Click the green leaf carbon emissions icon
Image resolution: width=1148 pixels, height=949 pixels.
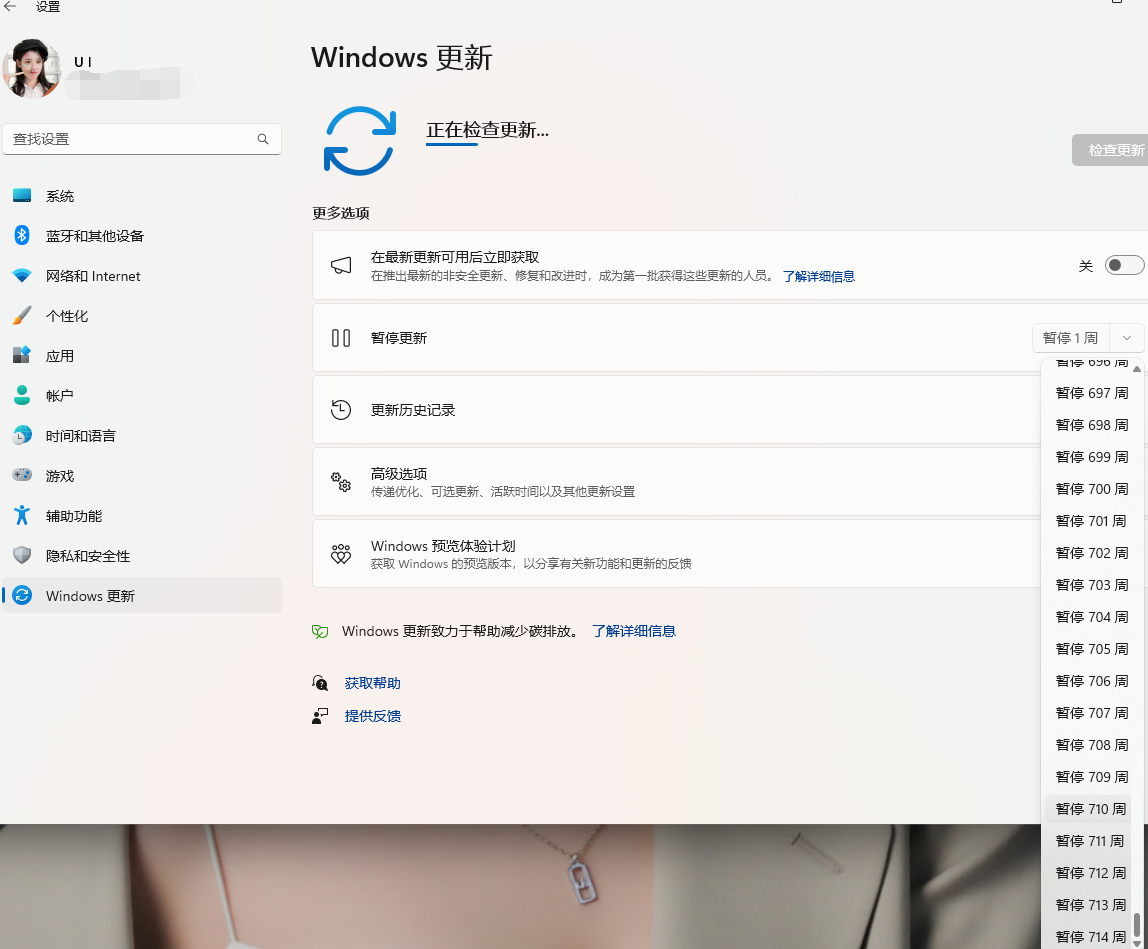pos(320,631)
